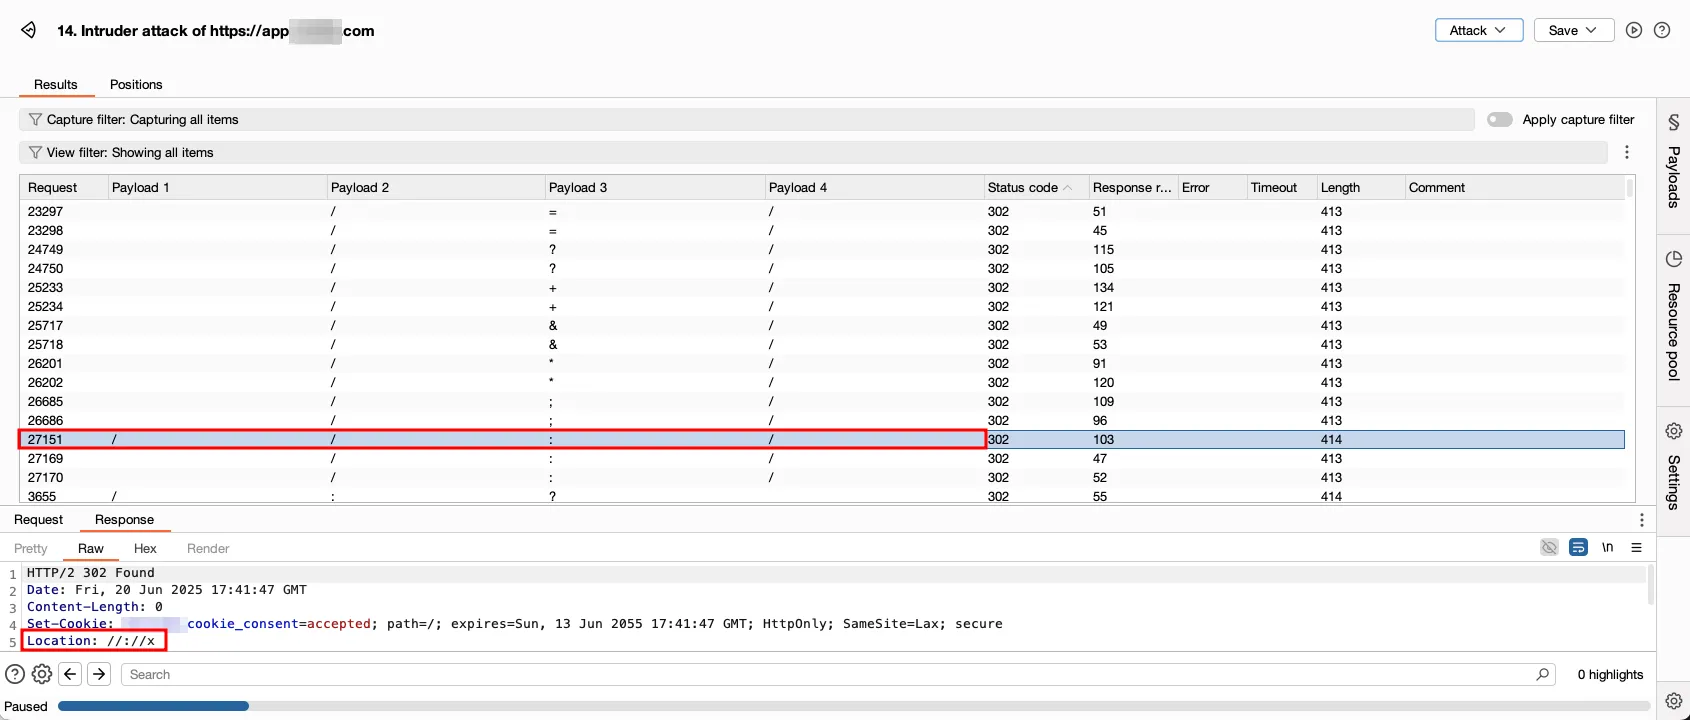Select result row for request 26685
The image size is (1690, 720).
(822, 401)
